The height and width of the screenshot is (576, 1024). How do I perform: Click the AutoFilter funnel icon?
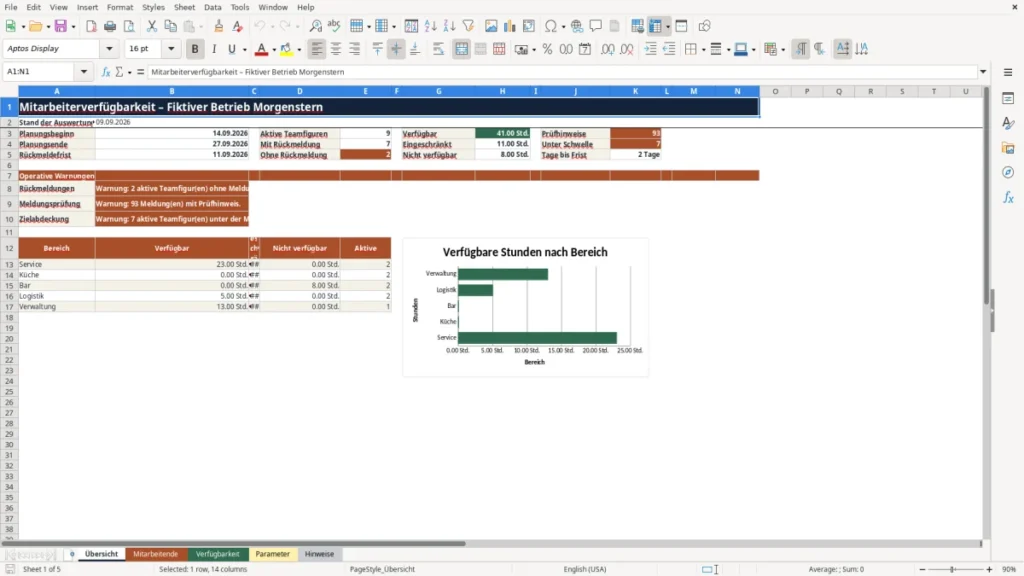(x=468, y=26)
